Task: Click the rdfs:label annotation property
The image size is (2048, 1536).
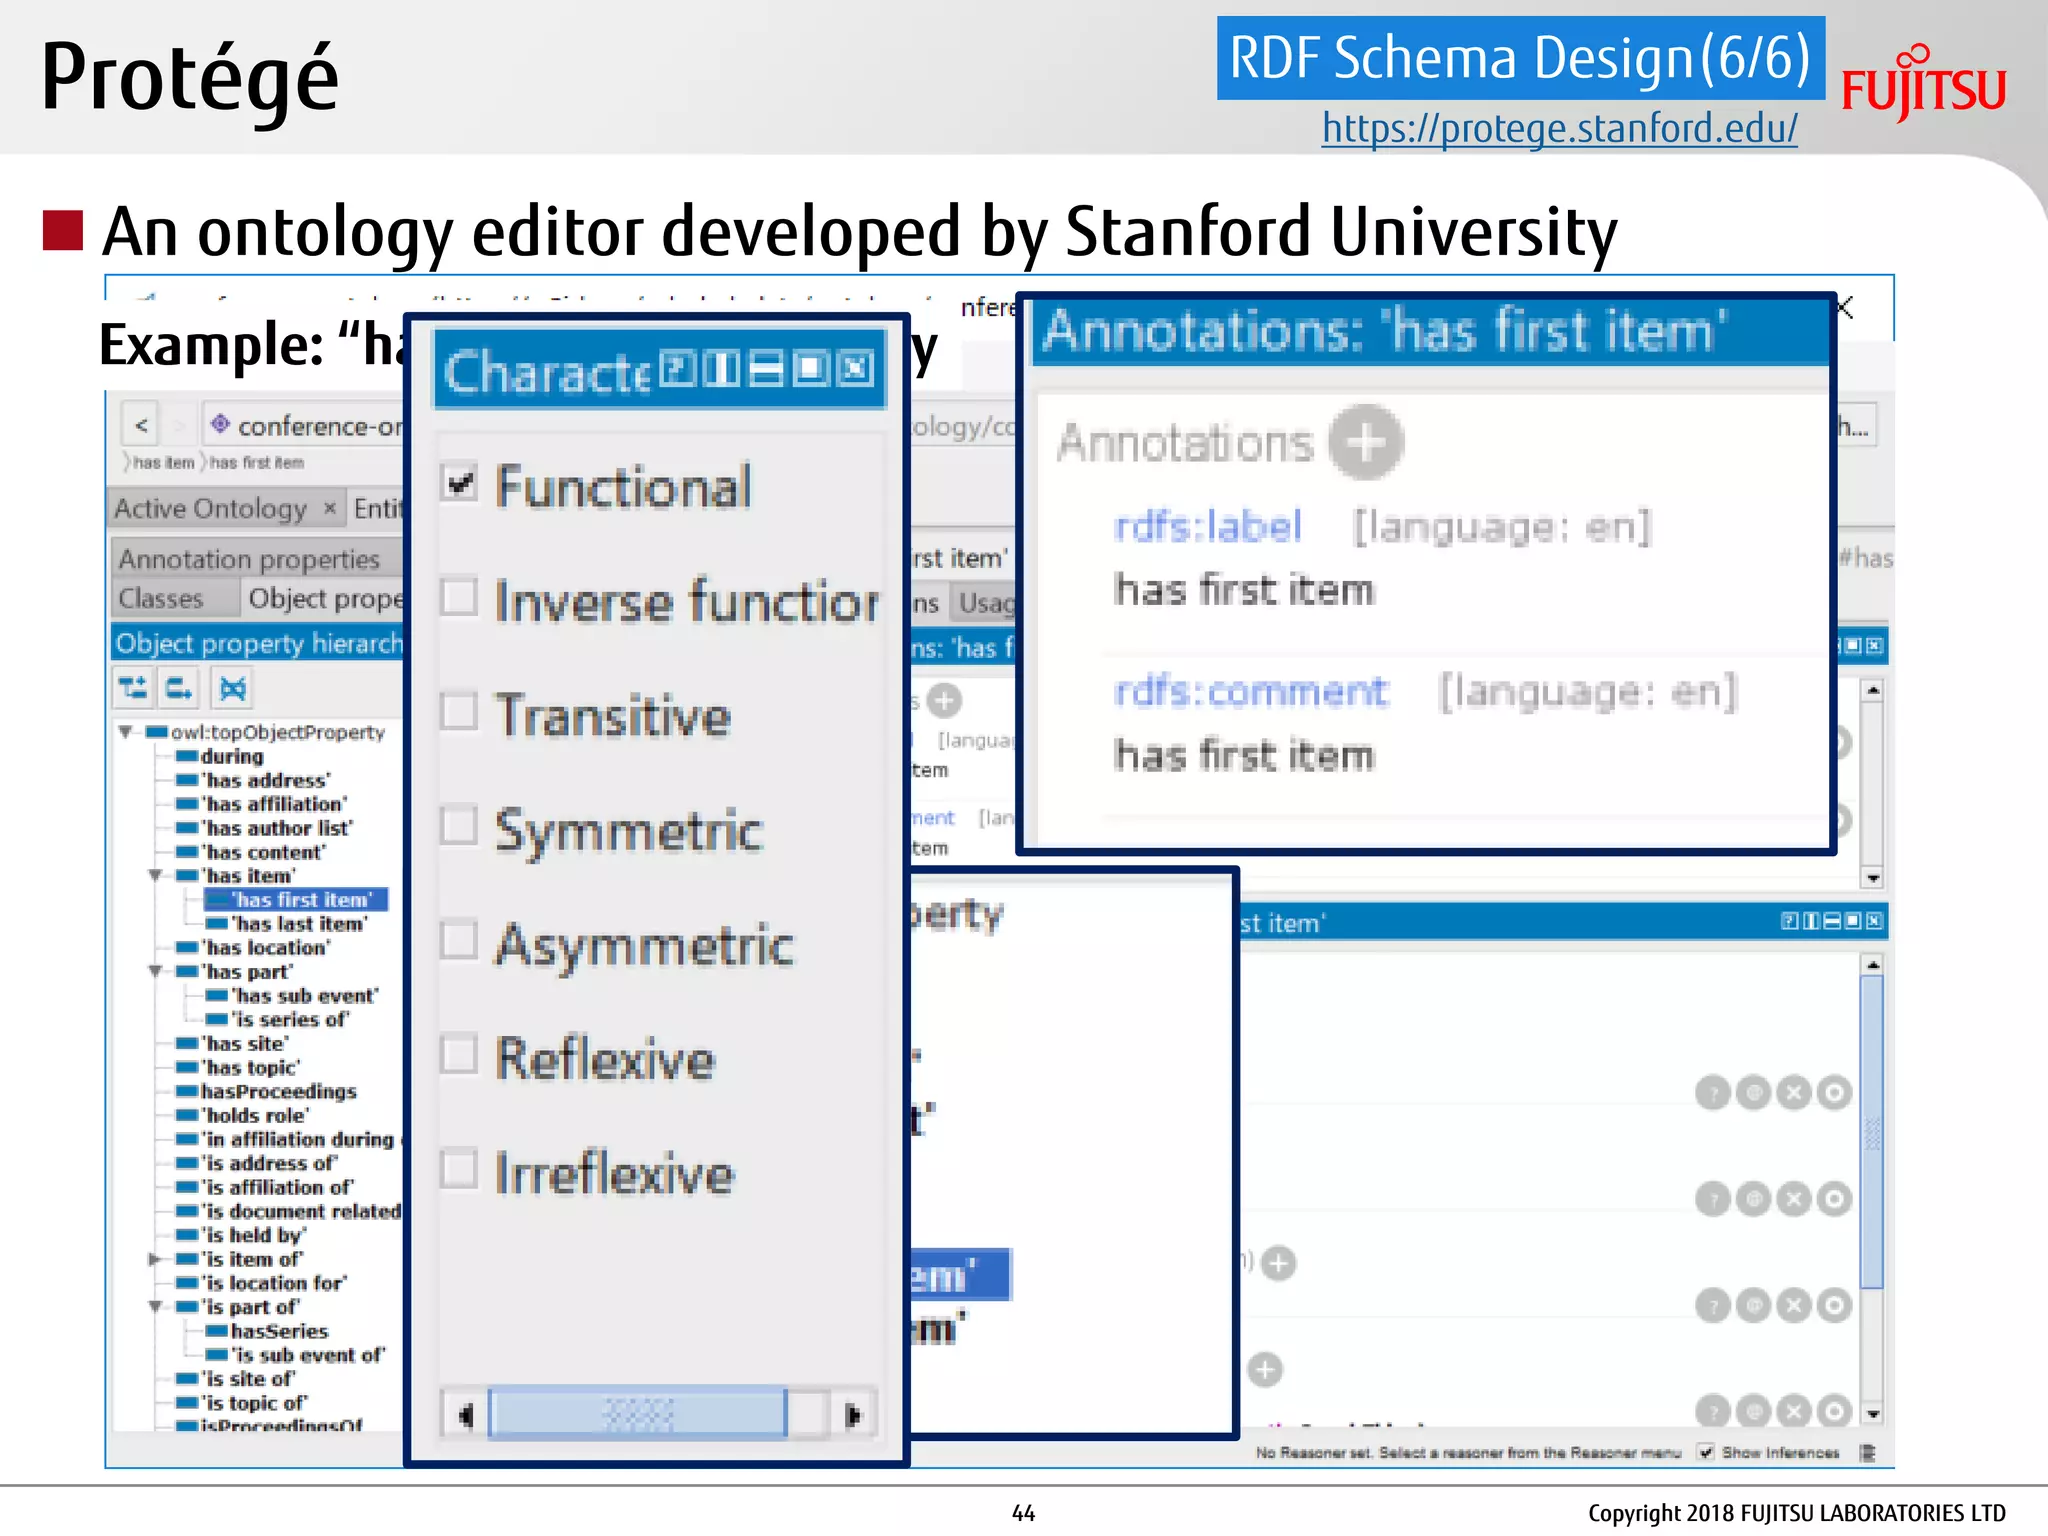Action: click(1208, 527)
